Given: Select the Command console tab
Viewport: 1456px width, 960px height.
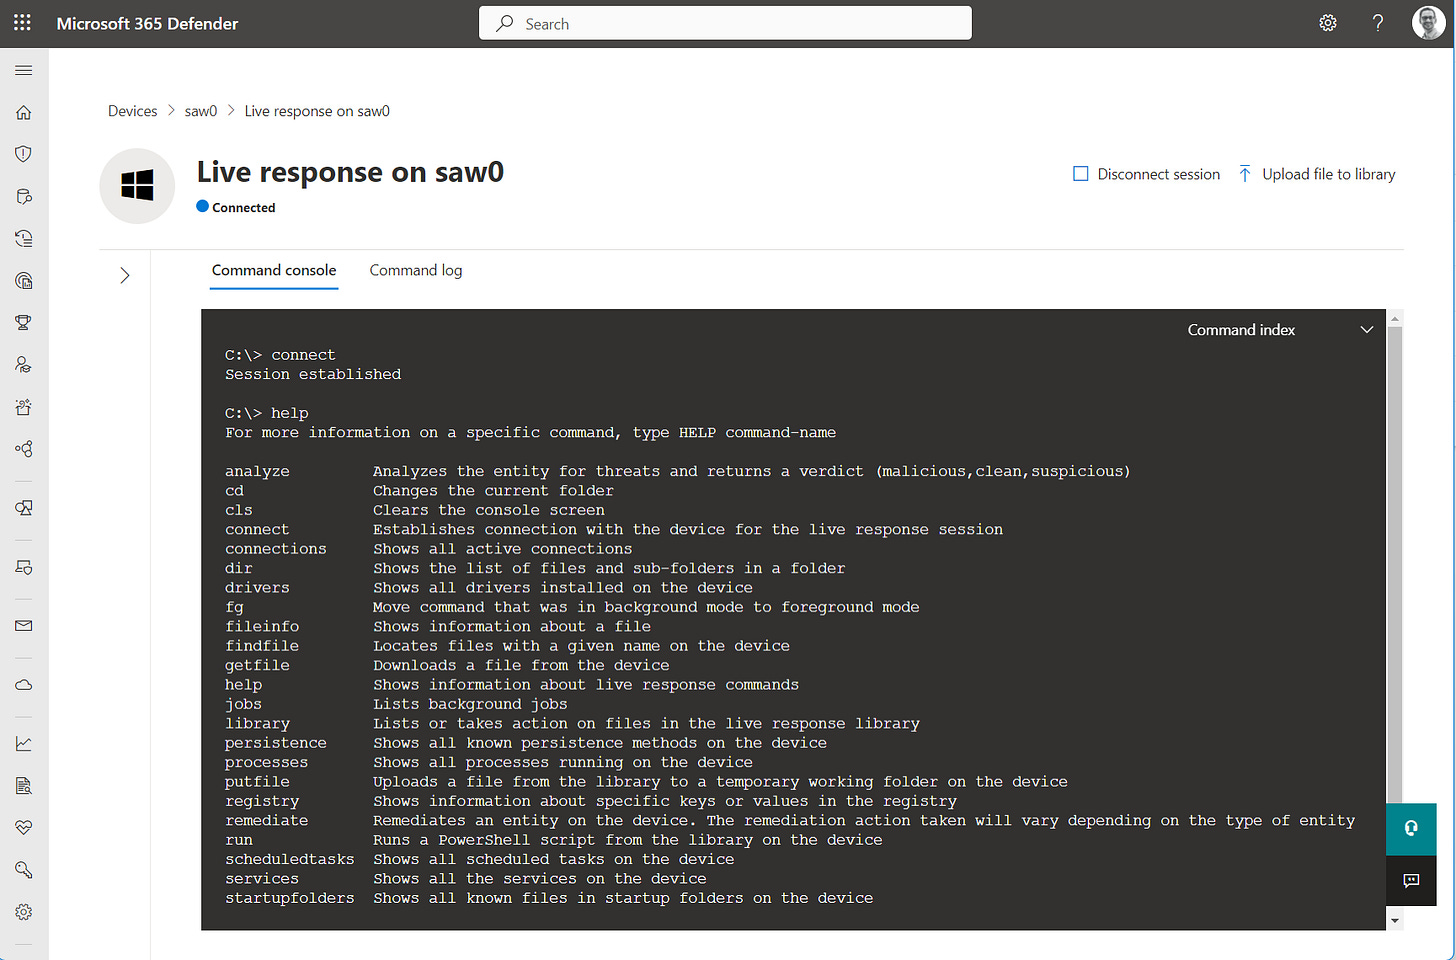Looking at the screenshot, I should pos(274,270).
